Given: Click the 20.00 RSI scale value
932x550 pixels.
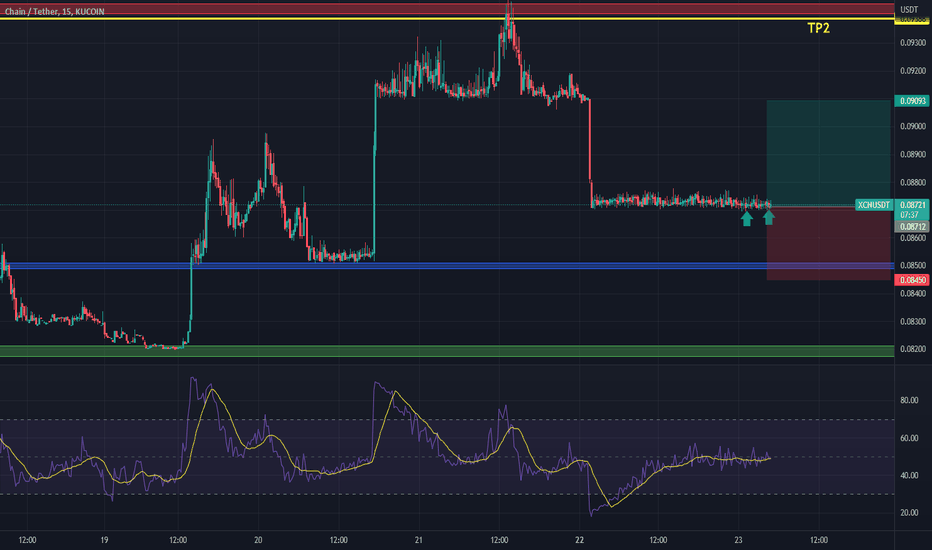Looking at the screenshot, I should coord(909,513).
